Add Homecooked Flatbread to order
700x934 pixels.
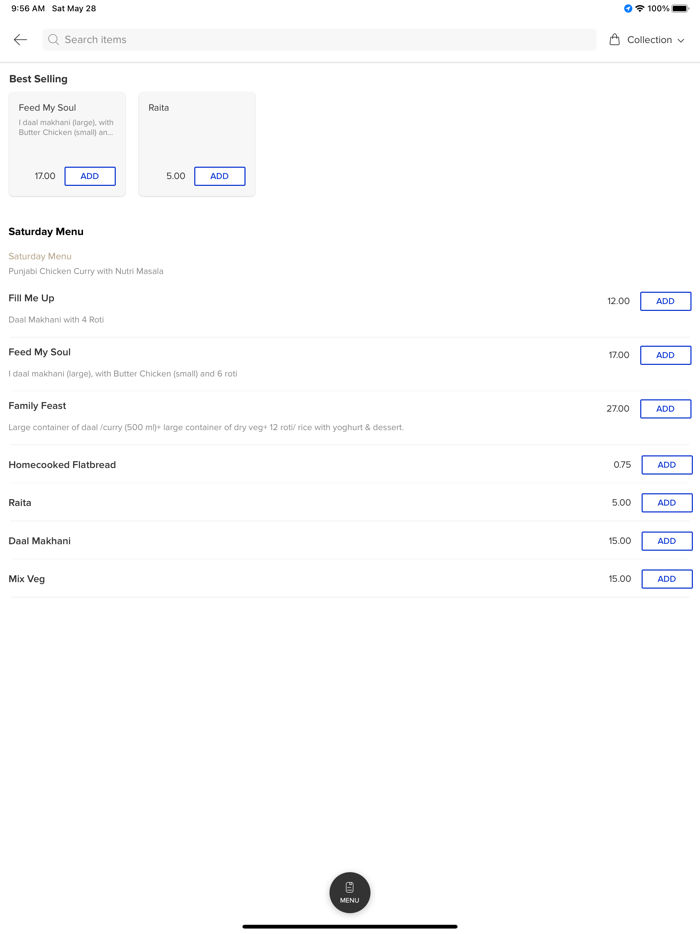pos(666,465)
